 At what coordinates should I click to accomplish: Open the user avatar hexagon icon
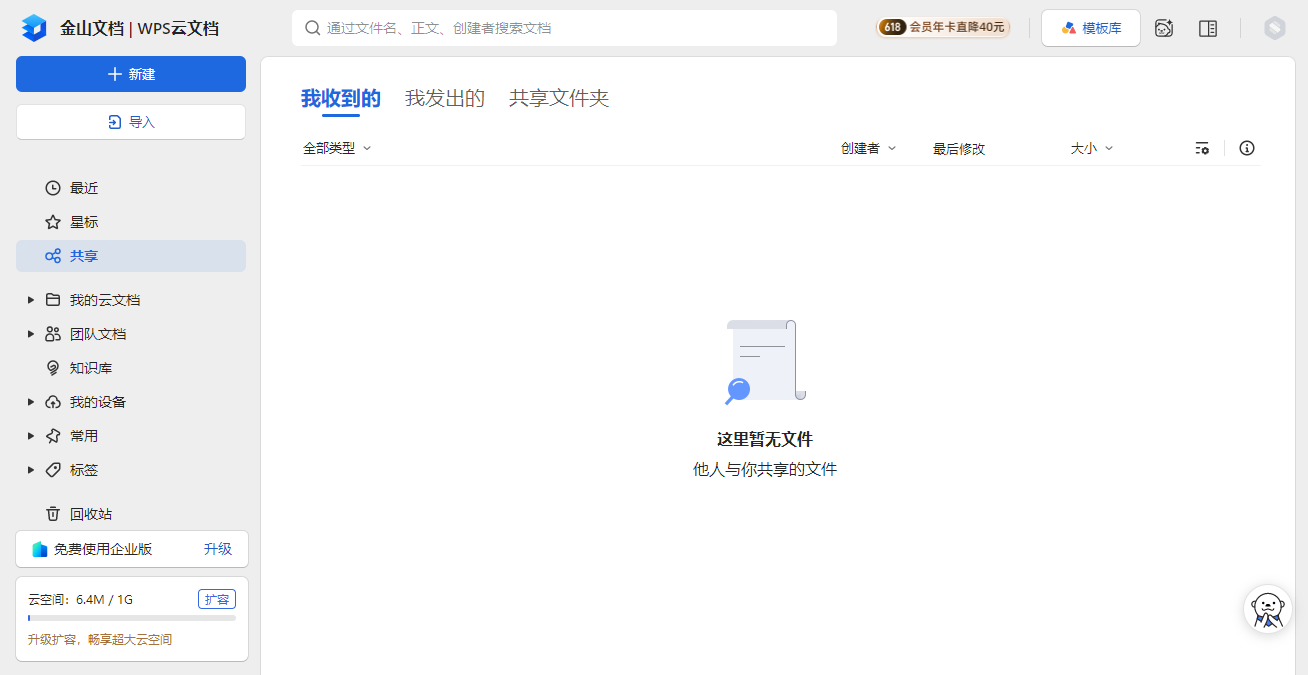pyautogui.click(x=1274, y=28)
